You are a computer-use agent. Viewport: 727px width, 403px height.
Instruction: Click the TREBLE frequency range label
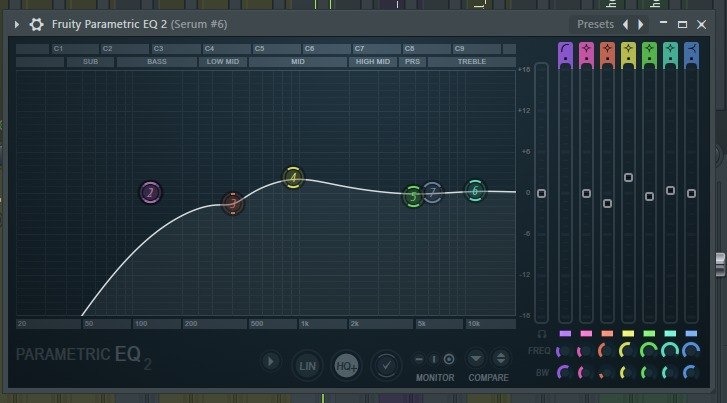(472, 62)
